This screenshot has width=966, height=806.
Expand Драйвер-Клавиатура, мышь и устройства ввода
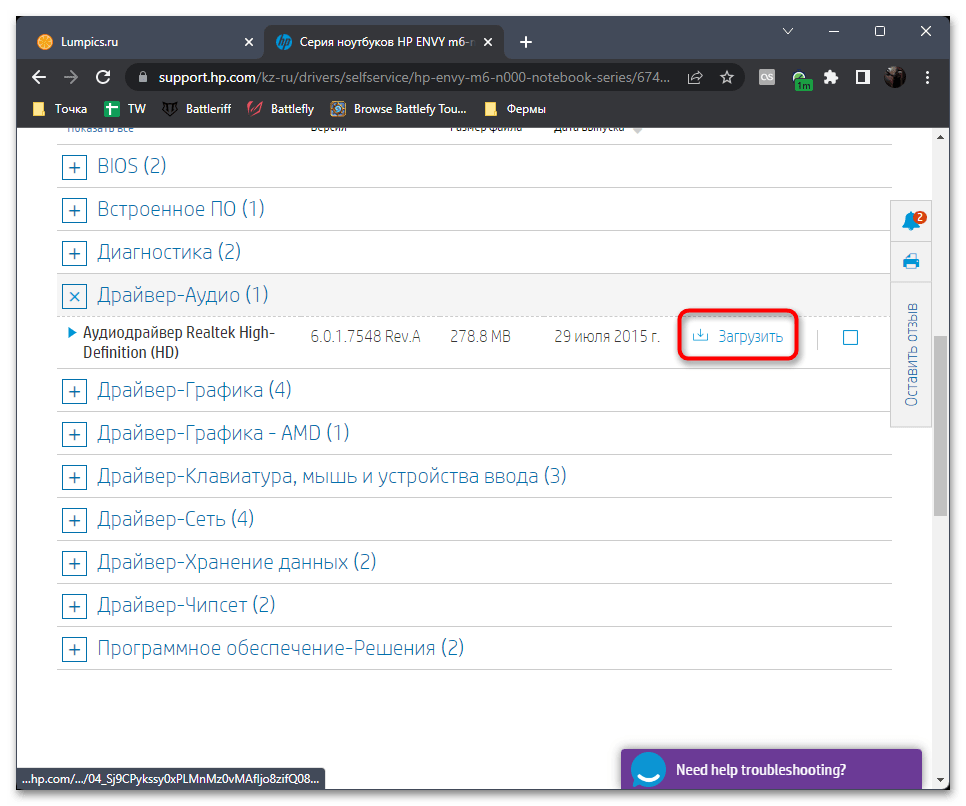(74, 478)
